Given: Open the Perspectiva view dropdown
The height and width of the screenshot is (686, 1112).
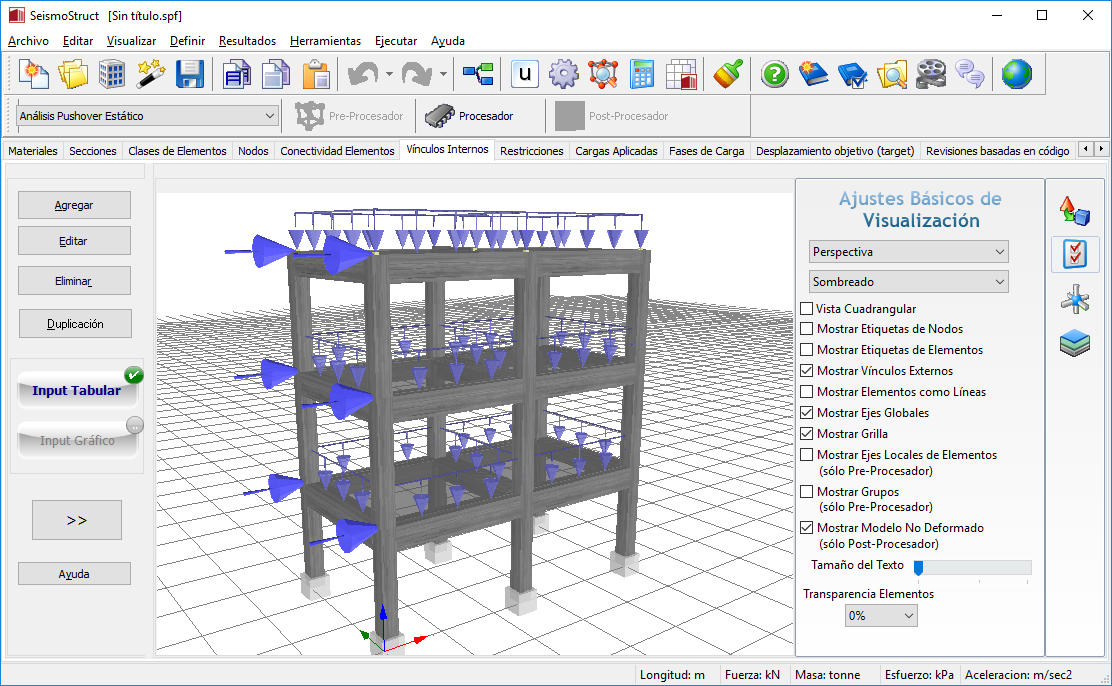Looking at the screenshot, I should pos(908,252).
